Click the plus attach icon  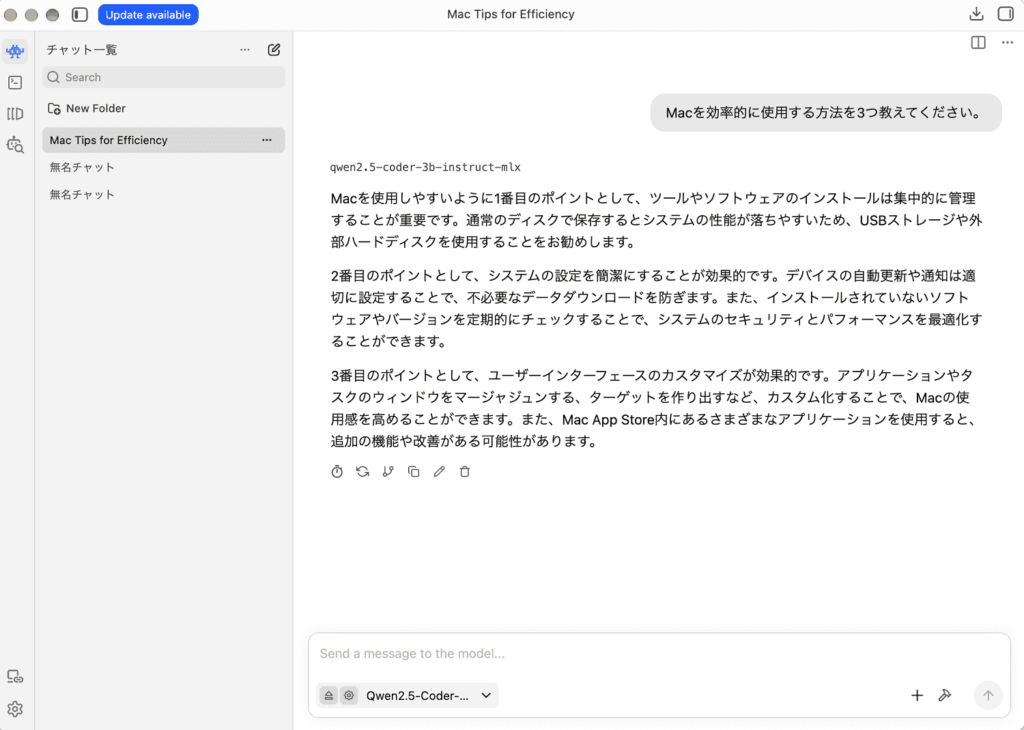(x=917, y=695)
